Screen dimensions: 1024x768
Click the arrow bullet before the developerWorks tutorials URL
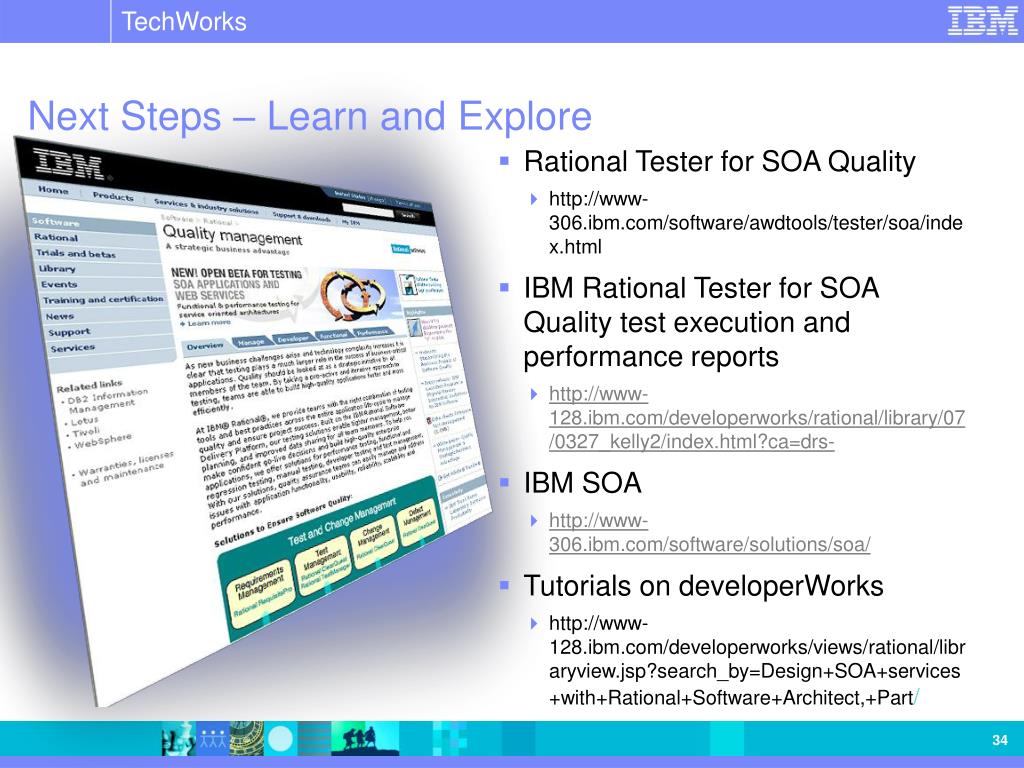pyautogui.click(x=535, y=624)
